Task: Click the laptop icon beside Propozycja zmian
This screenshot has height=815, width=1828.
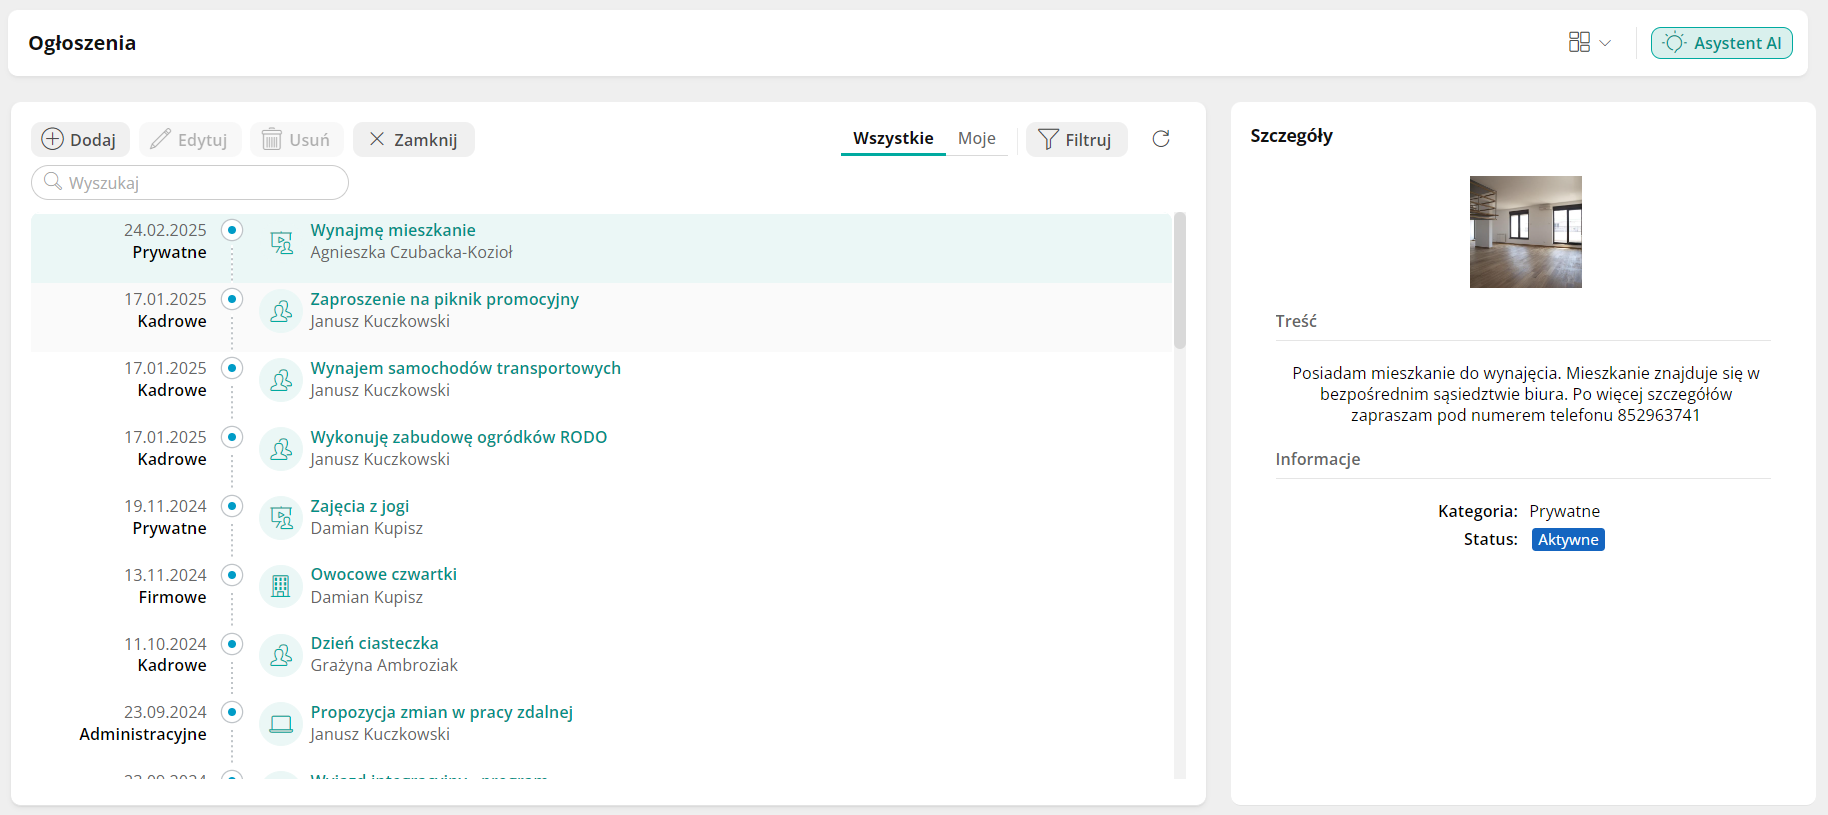Action: (281, 724)
